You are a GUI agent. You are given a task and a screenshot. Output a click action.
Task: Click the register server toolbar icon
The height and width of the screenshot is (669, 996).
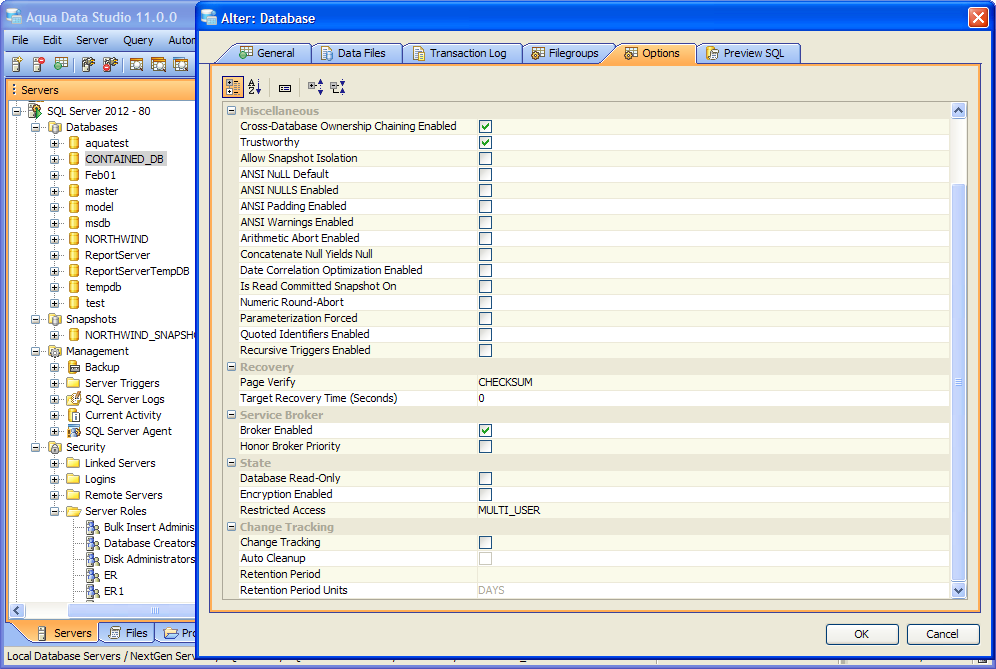17,64
